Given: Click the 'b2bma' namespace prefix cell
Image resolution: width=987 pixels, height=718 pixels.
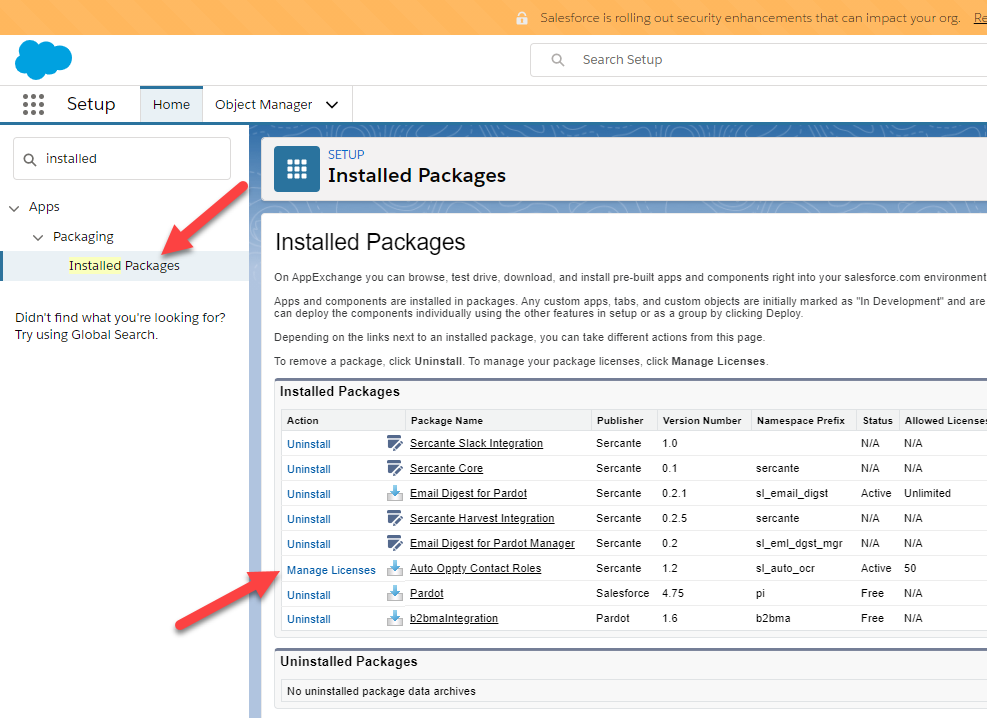Looking at the screenshot, I should click(x=773, y=619).
